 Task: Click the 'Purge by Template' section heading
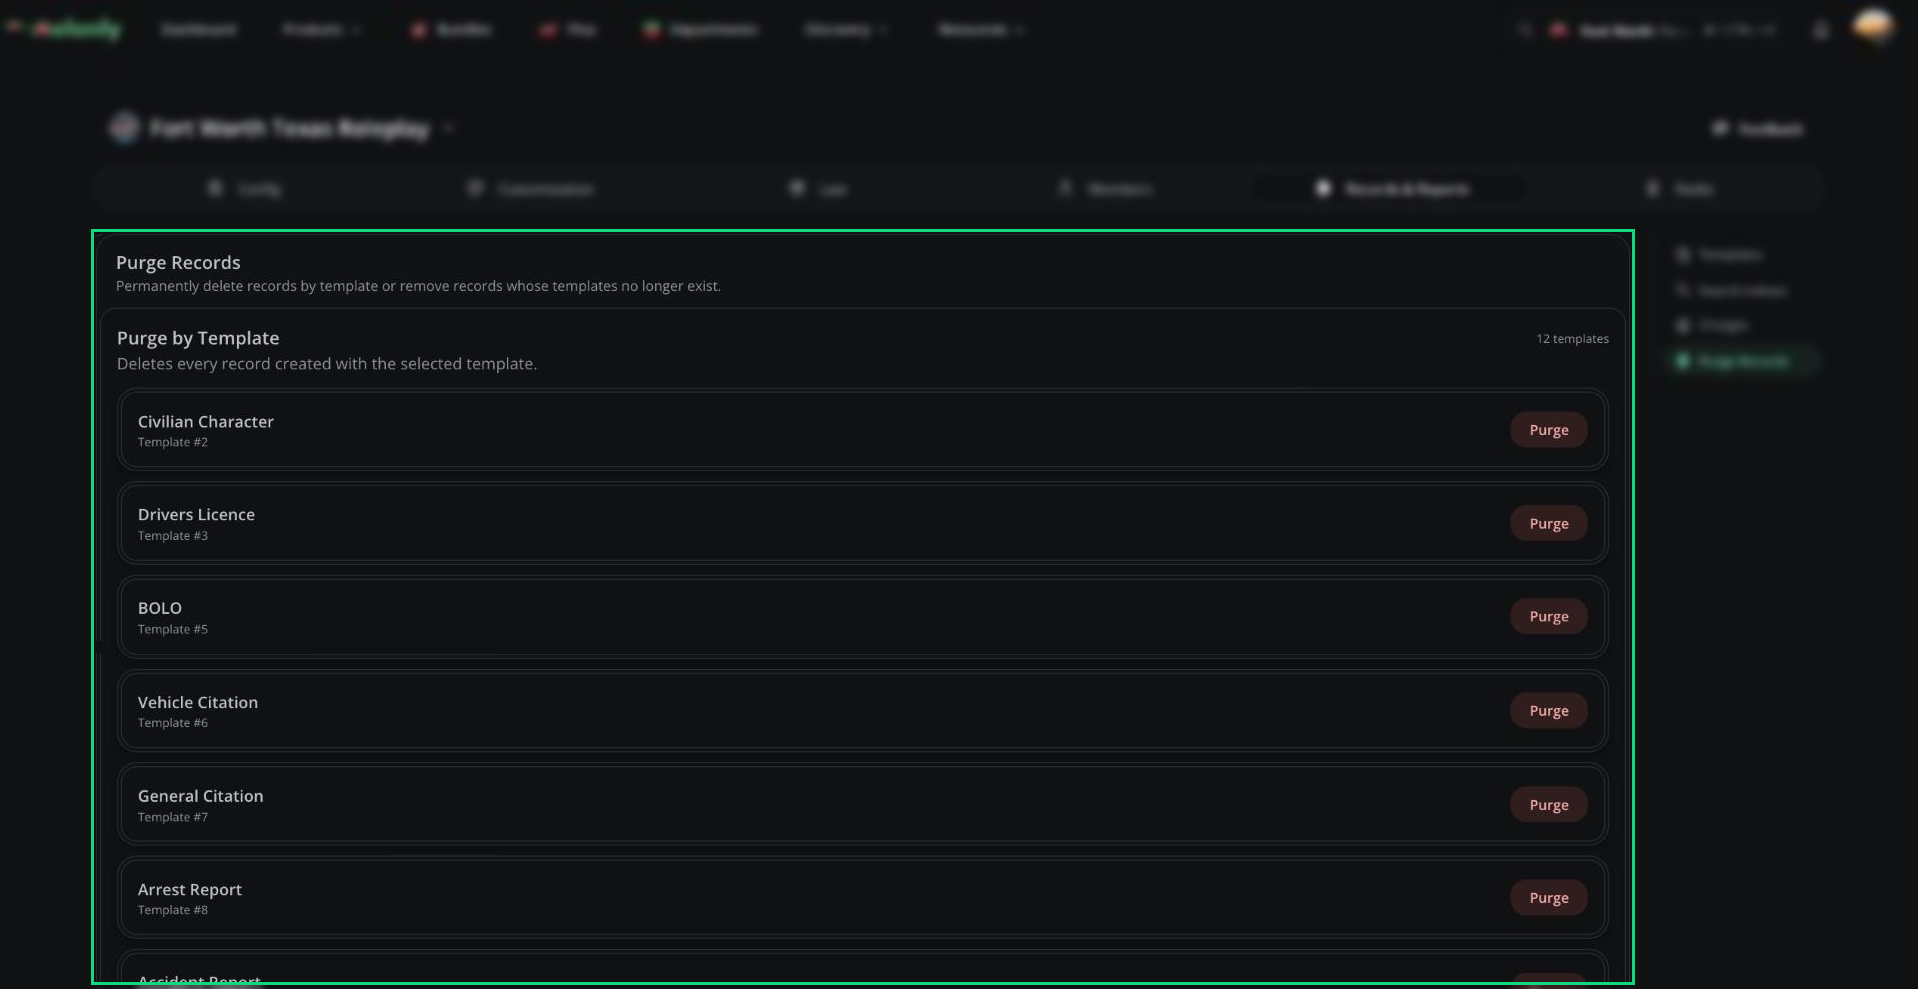click(198, 338)
